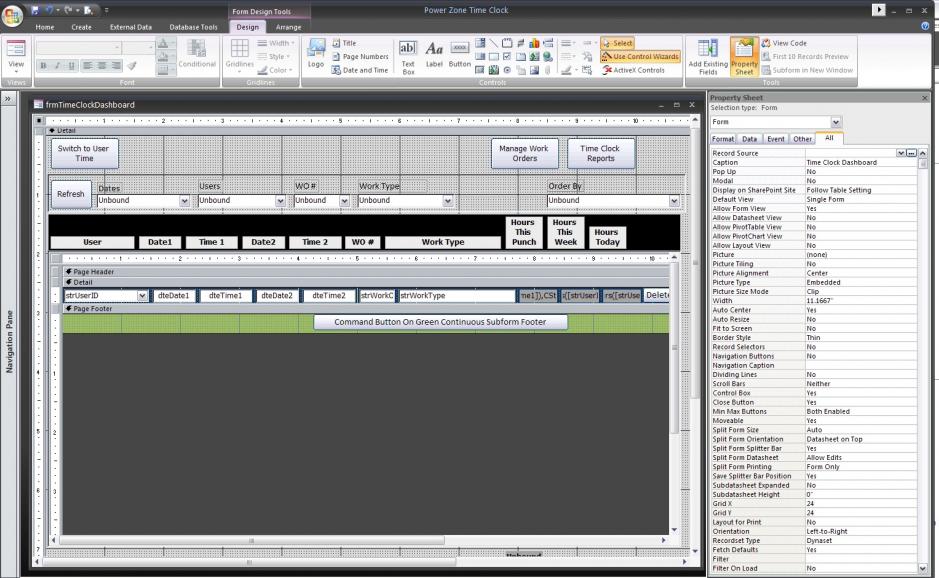
Task: Click Command Button On Green Continuous Subform Footer
Action: [x=440, y=322]
